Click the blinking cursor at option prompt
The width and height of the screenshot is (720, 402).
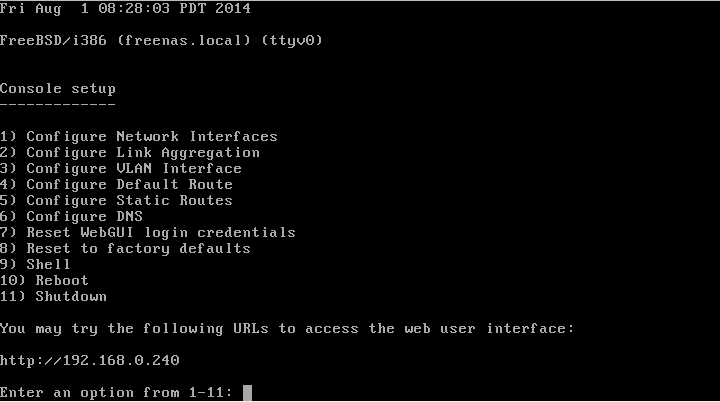pyautogui.click(x=248, y=393)
